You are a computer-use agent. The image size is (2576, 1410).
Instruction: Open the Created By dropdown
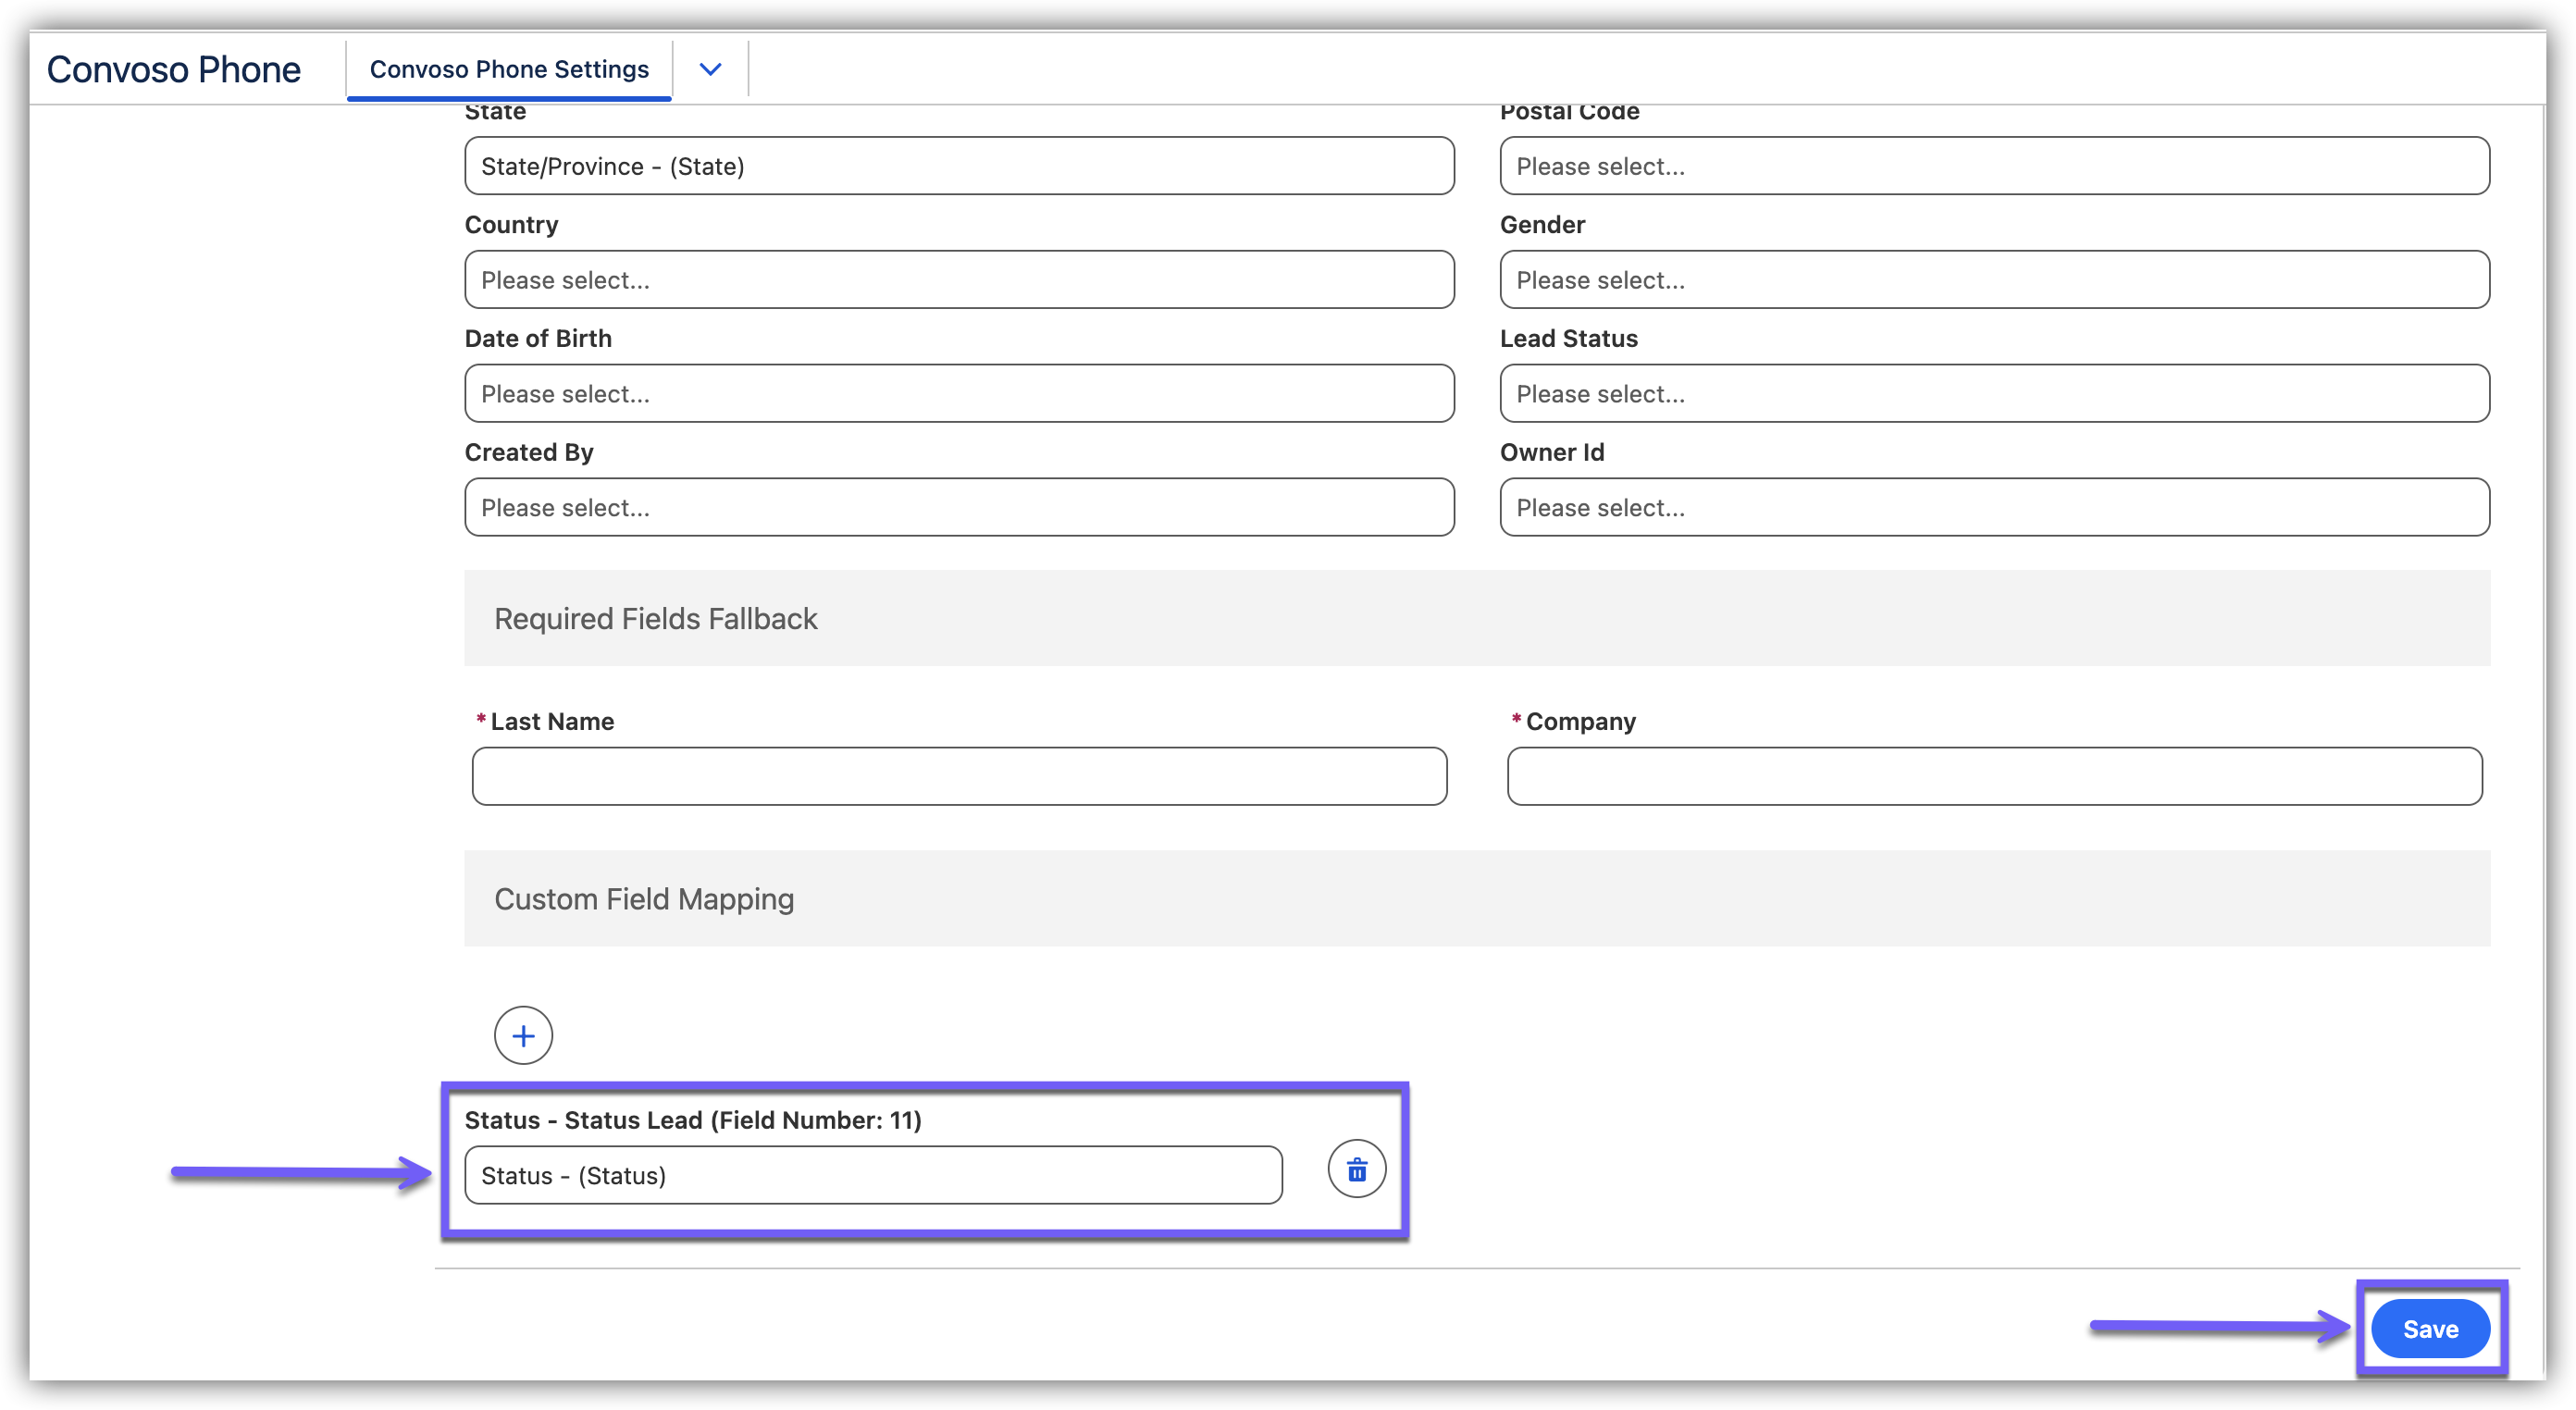tap(958, 508)
